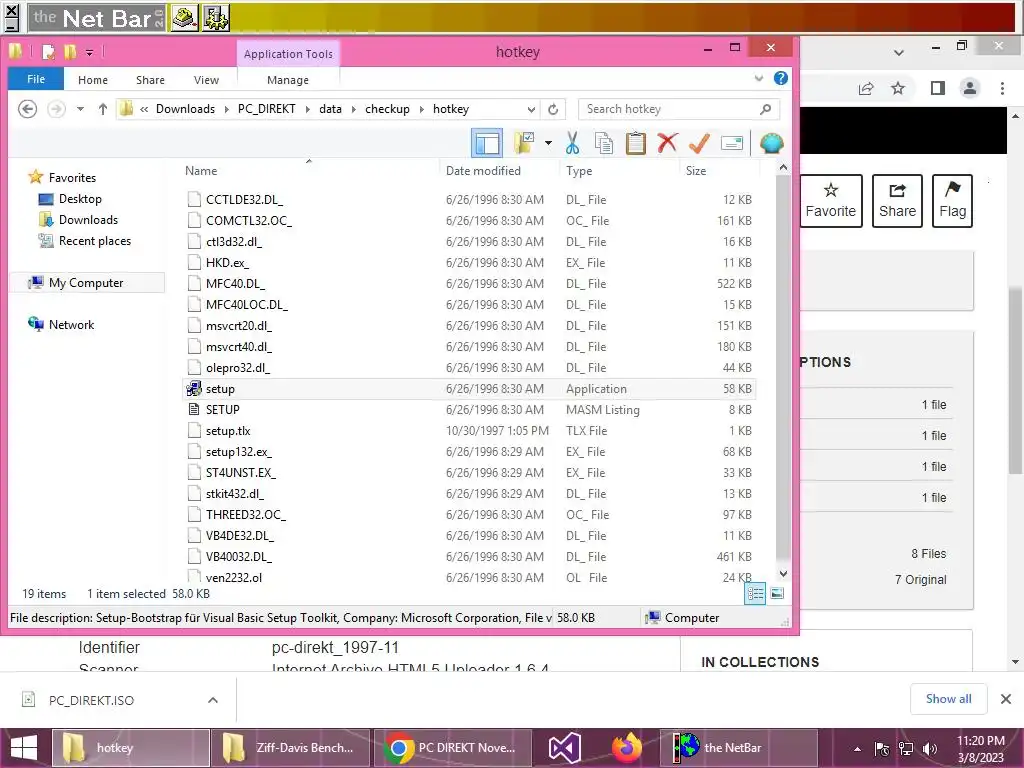This screenshot has height=768, width=1024.
Task: Switch to details view in status bar
Action: 755,594
